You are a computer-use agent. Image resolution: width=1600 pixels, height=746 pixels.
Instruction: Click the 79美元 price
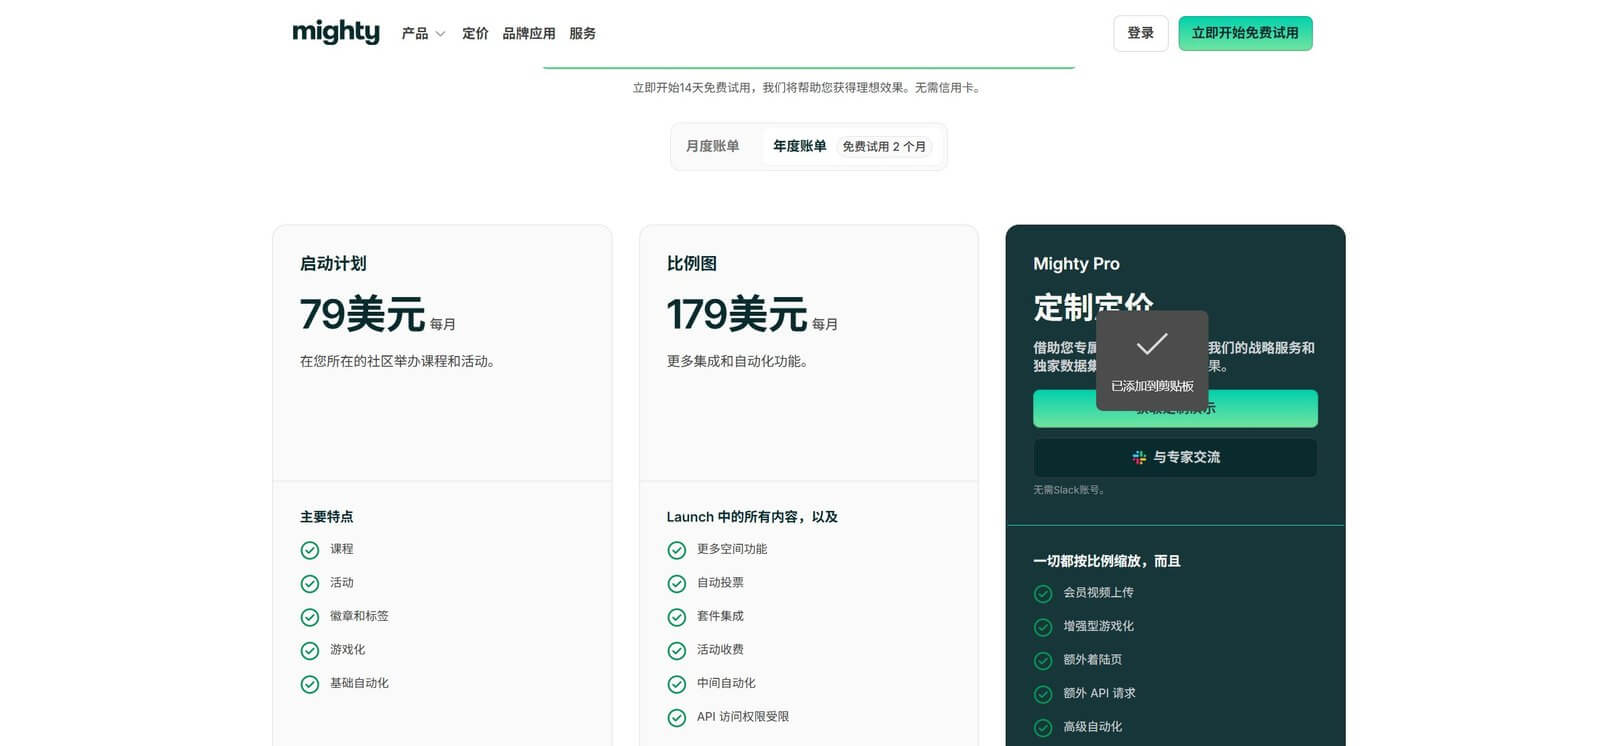point(362,314)
